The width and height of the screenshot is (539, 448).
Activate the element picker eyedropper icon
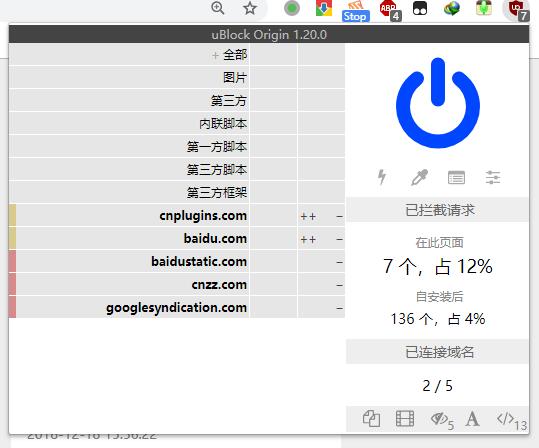[x=419, y=177]
